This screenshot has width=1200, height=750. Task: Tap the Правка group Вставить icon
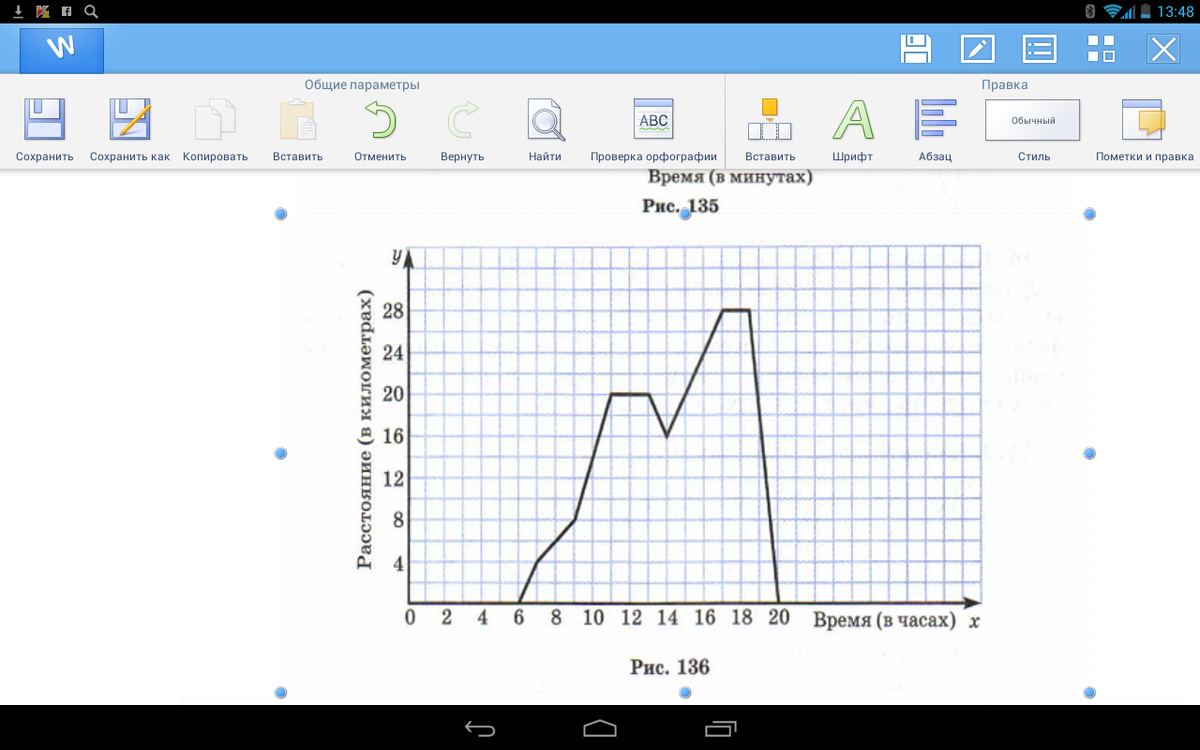tap(770, 120)
